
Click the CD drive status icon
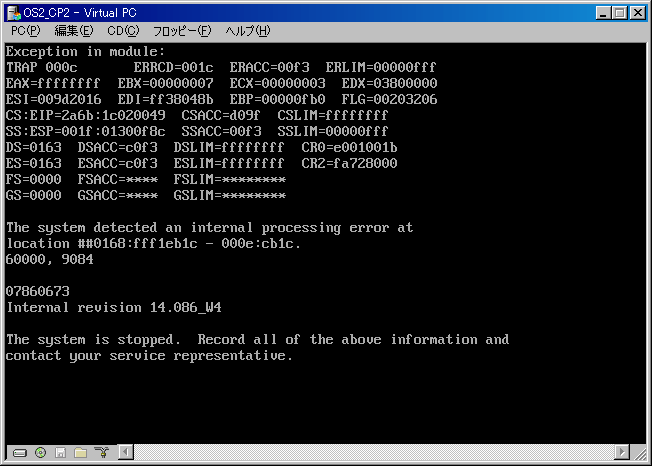(40, 452)
